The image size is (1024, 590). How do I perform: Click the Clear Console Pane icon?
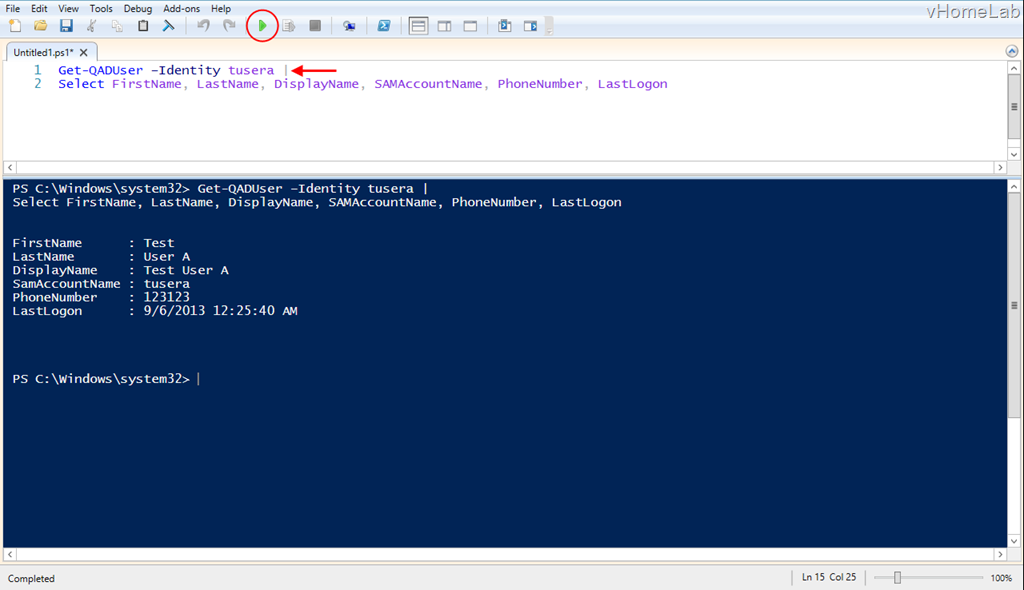pyautogui.click(x=169, y=26)
